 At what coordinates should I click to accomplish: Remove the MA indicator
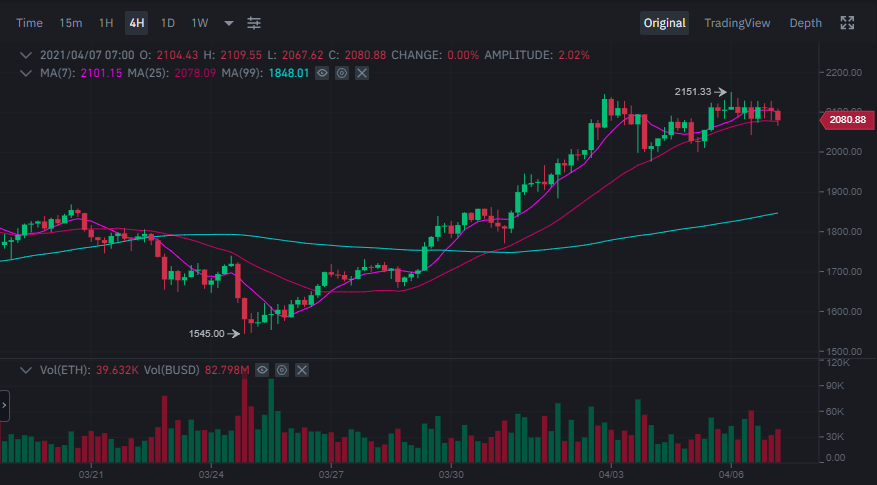point(362,73)
